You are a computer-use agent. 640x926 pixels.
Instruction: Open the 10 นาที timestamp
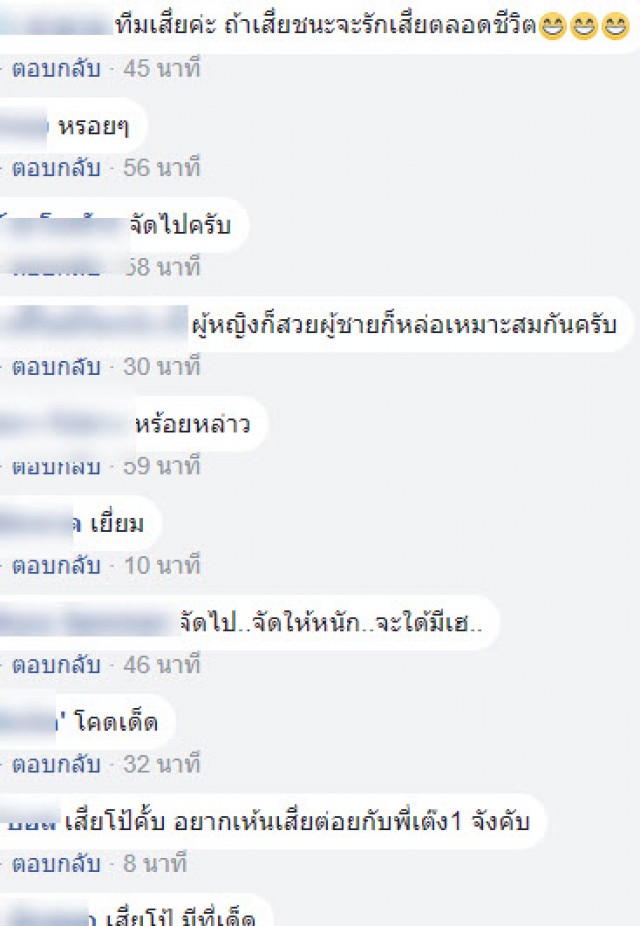(x=162, y=566)
